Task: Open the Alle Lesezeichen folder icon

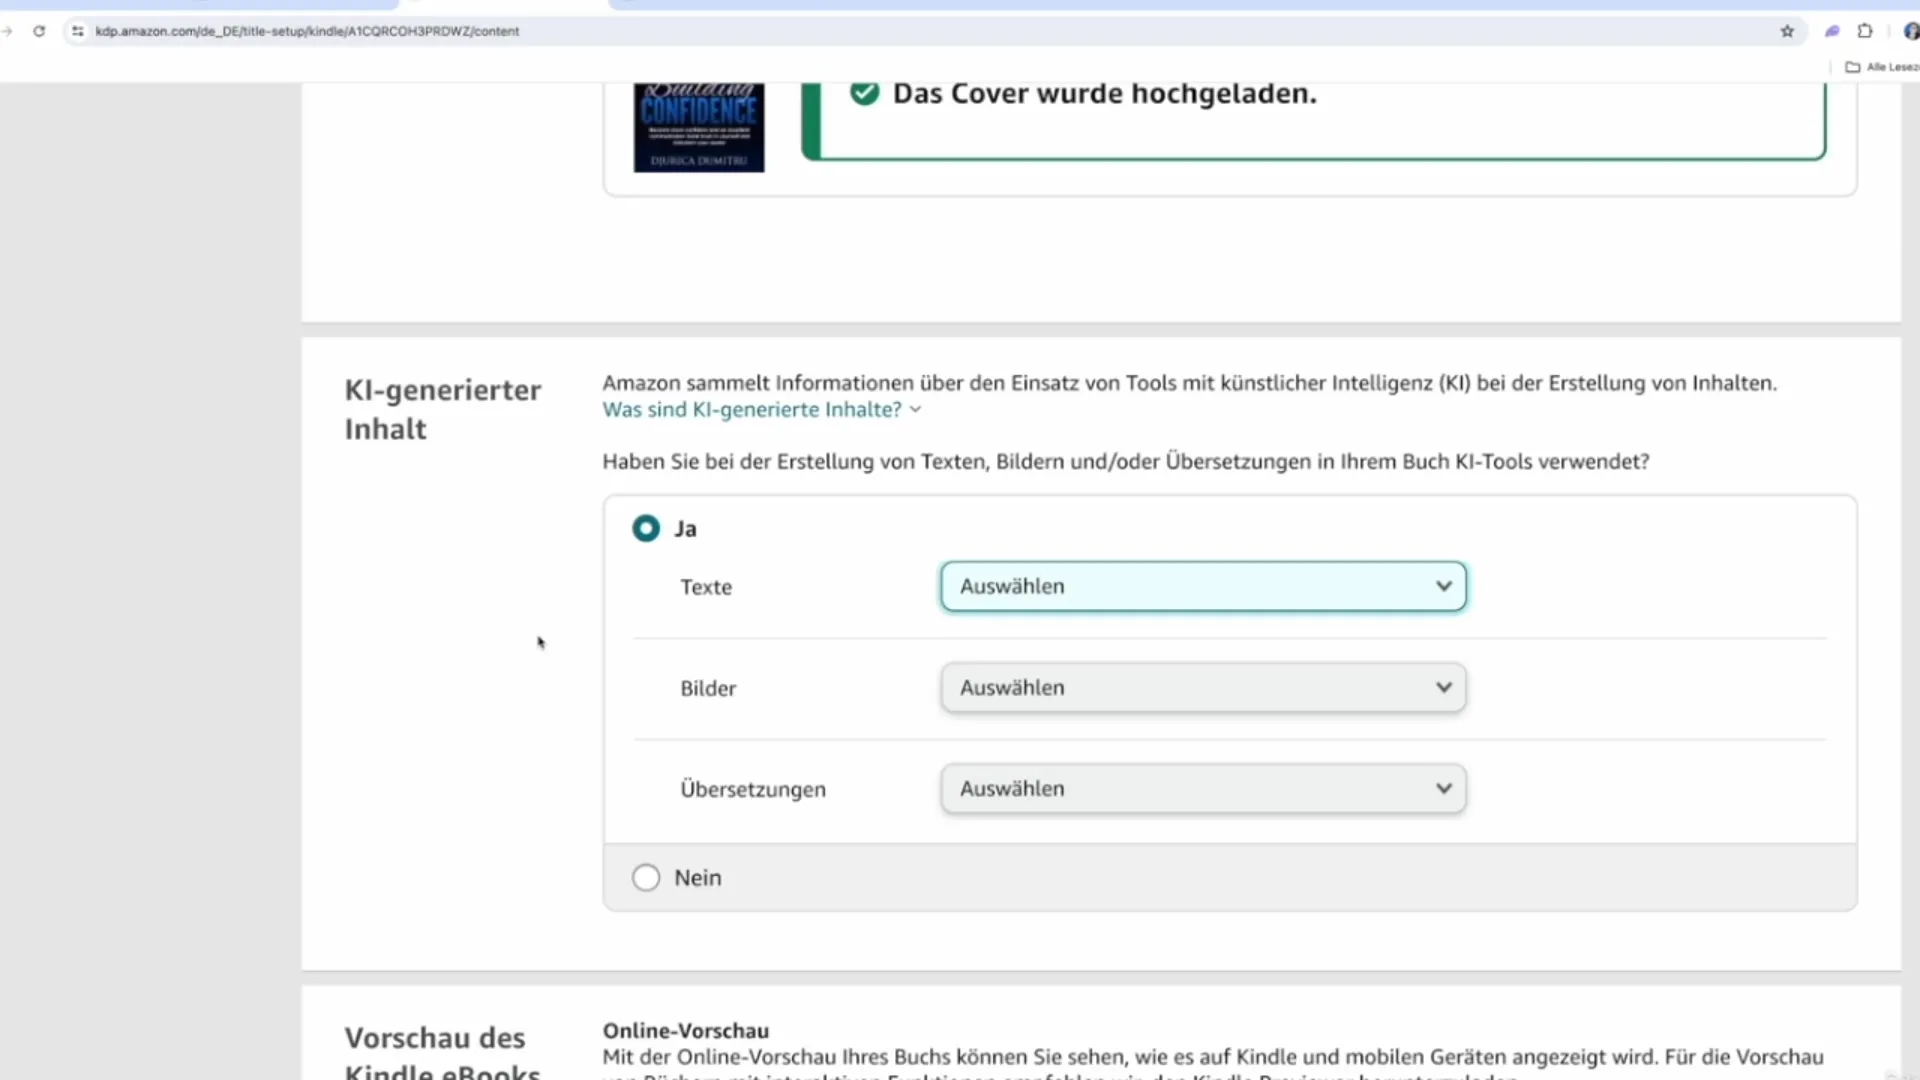Action: pyautogui.click(x=1852, y=66)
